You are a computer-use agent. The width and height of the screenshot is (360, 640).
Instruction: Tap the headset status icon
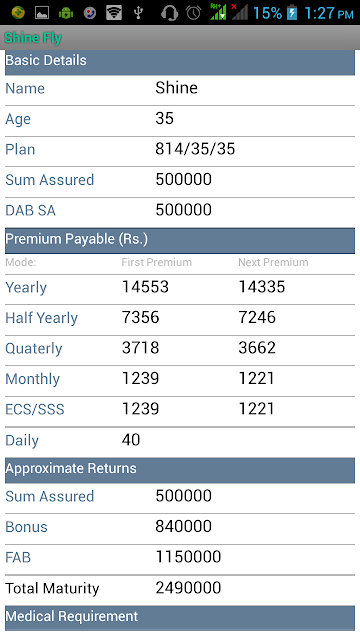click(169, 13)
